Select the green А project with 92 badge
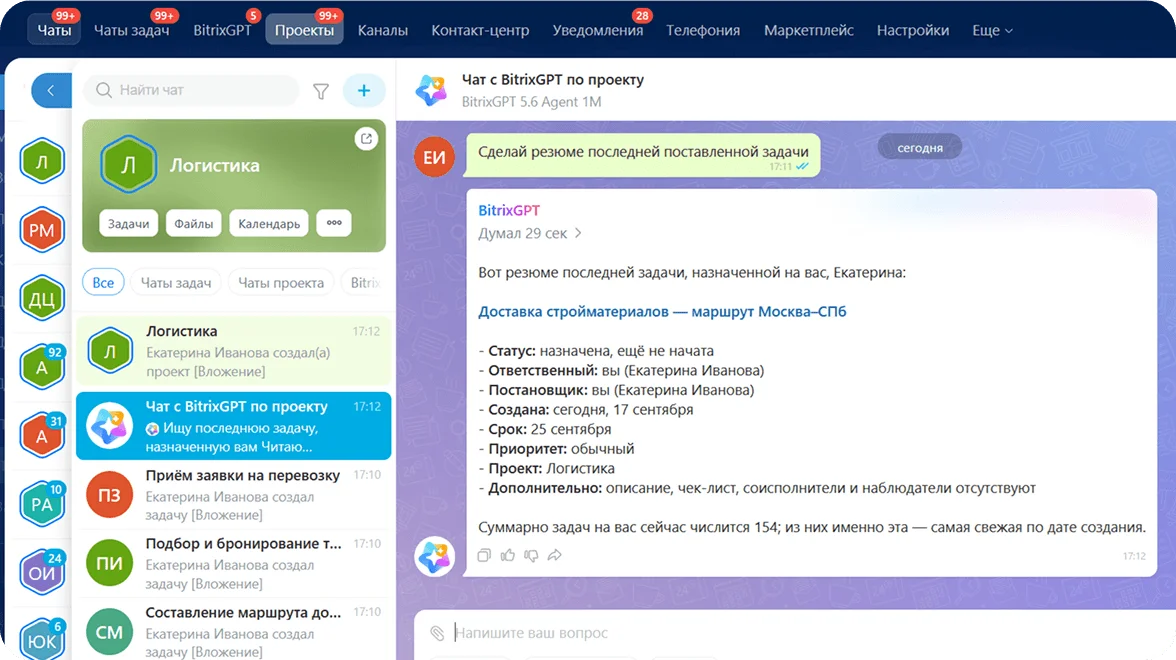 (x=42, y=367)
